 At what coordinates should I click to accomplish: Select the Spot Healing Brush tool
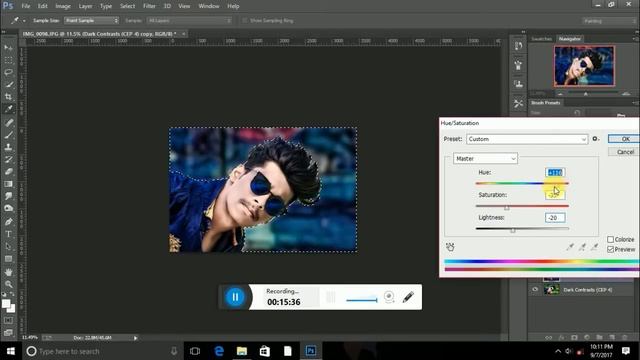point(8,122)
